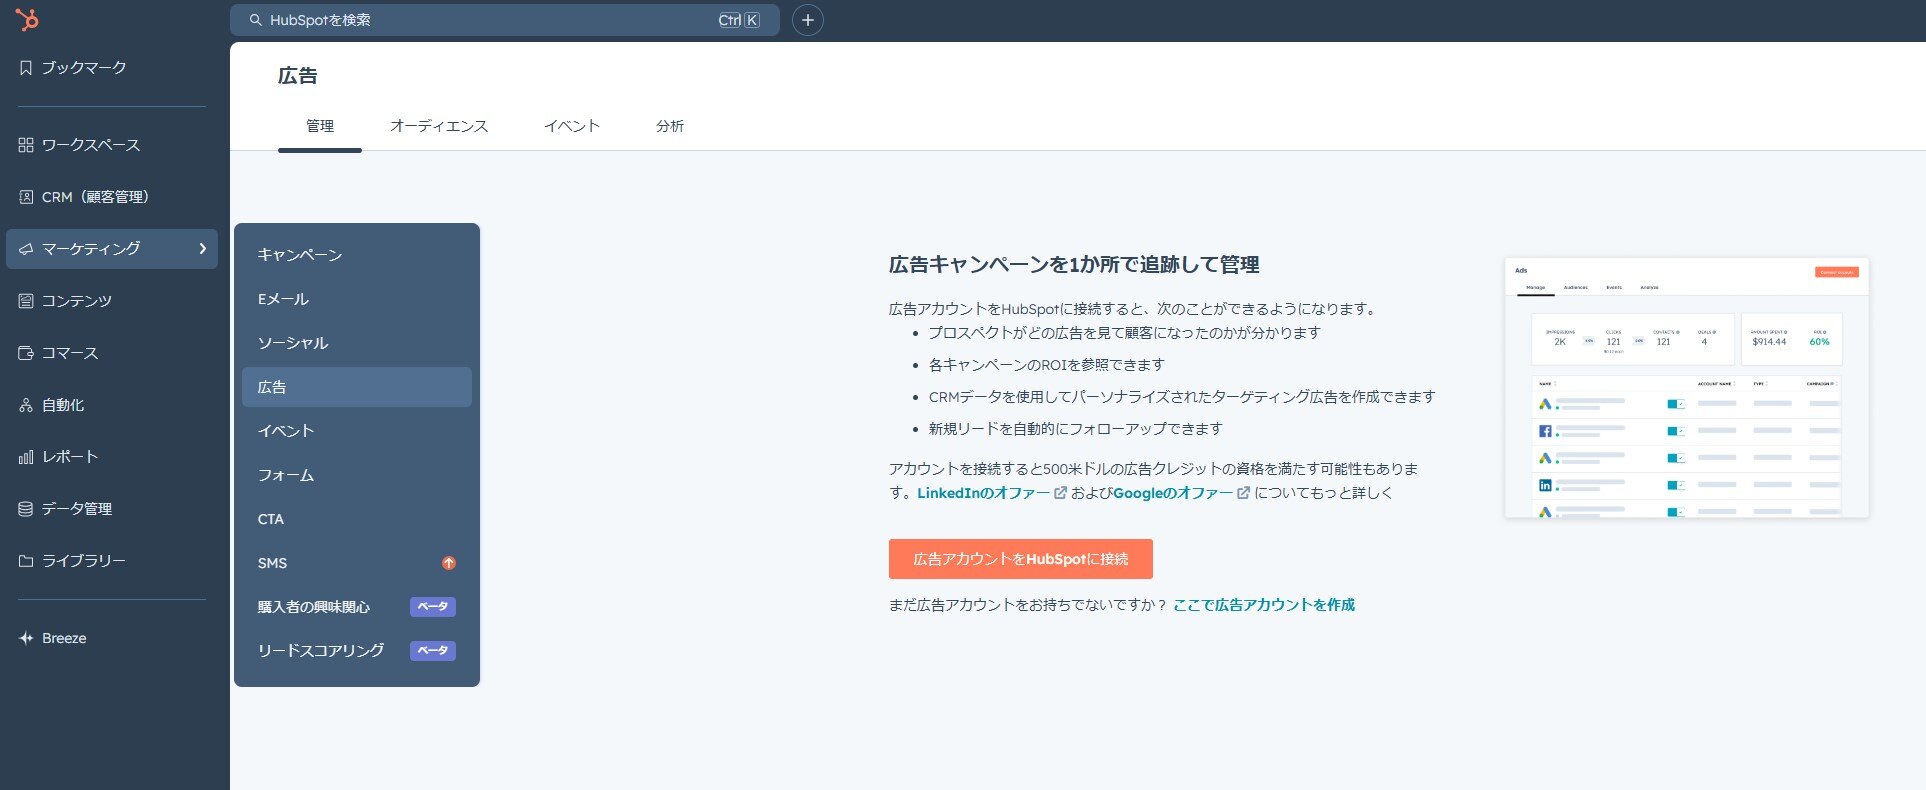Click heading 広告キャンペーンを1か所で追跡して管理
This screenshot has width=1926, height=790.
(1074, 265)
